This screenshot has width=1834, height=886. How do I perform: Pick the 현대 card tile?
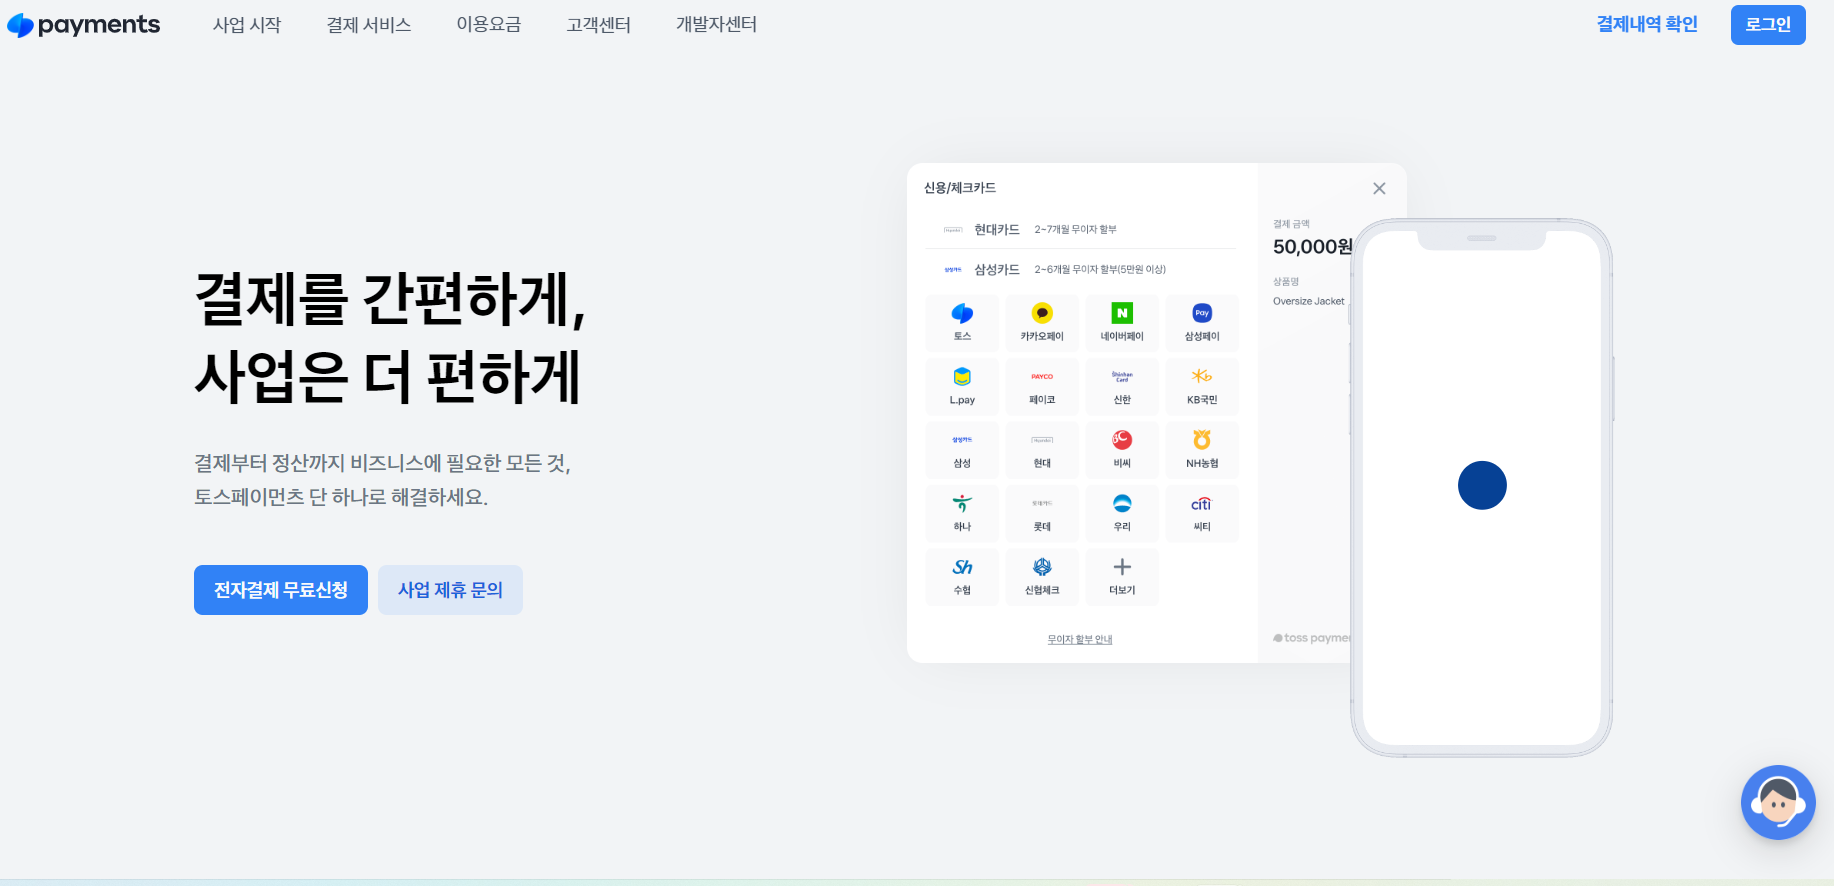(1042, 450)
